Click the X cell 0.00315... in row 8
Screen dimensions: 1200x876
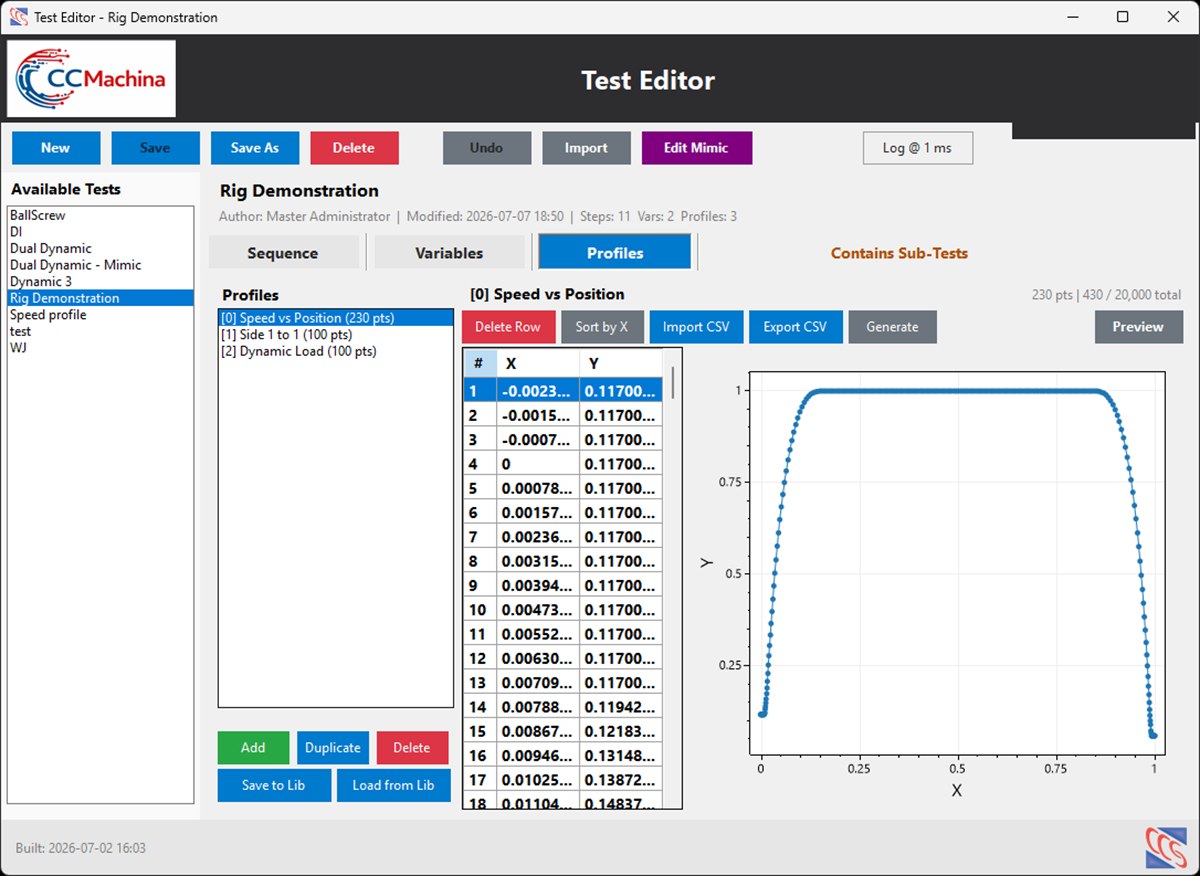pyautogui.click(x=538, y=562)
